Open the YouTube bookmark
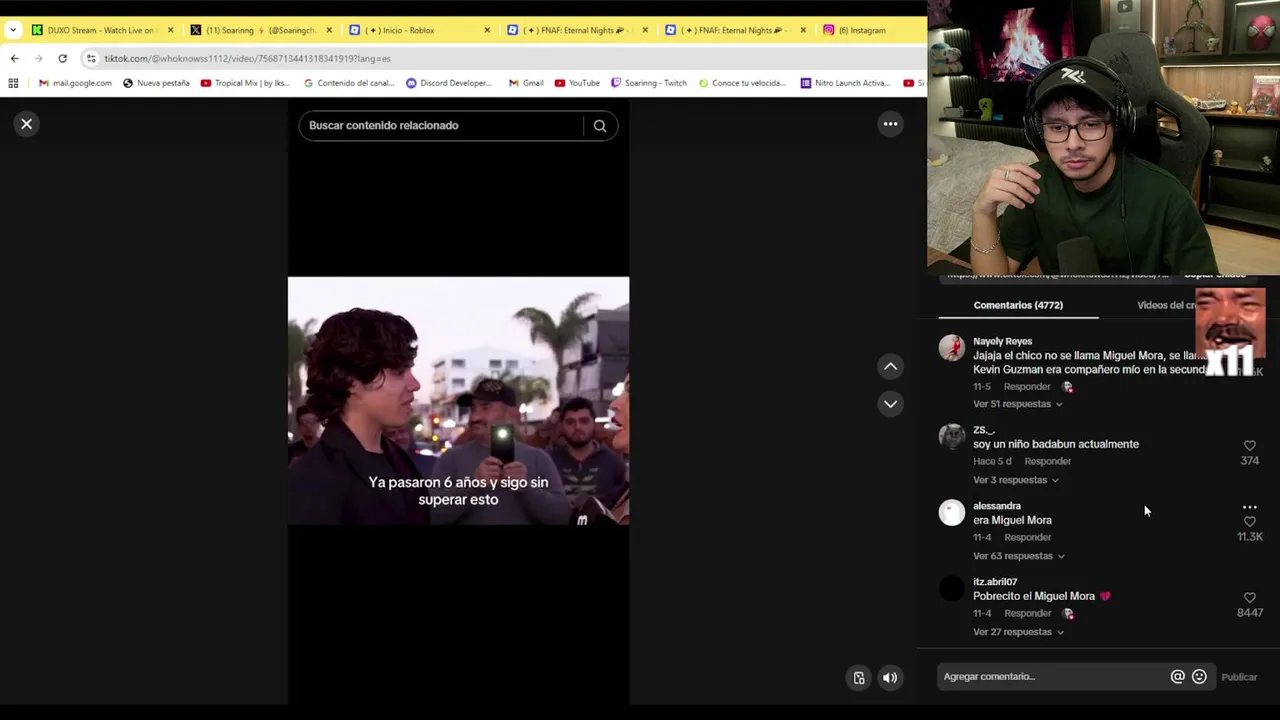1280x720 pixels. point(577,83)
